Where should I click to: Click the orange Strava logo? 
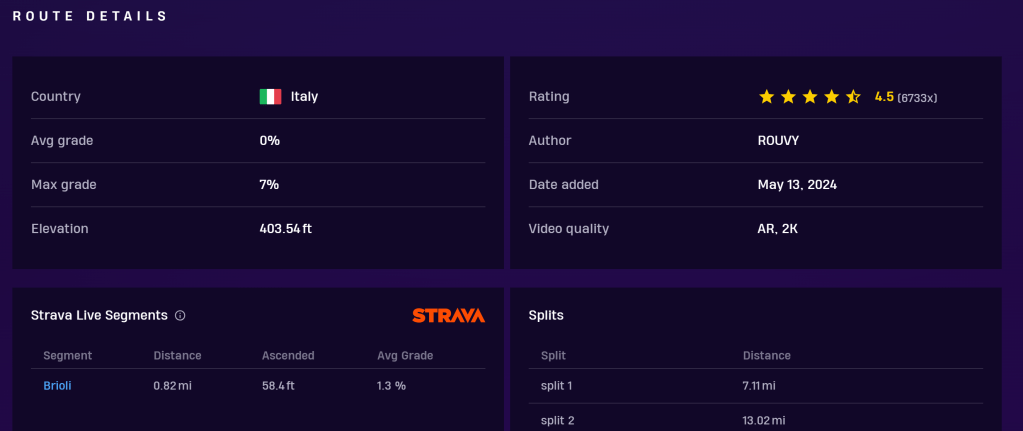point(448,315)
